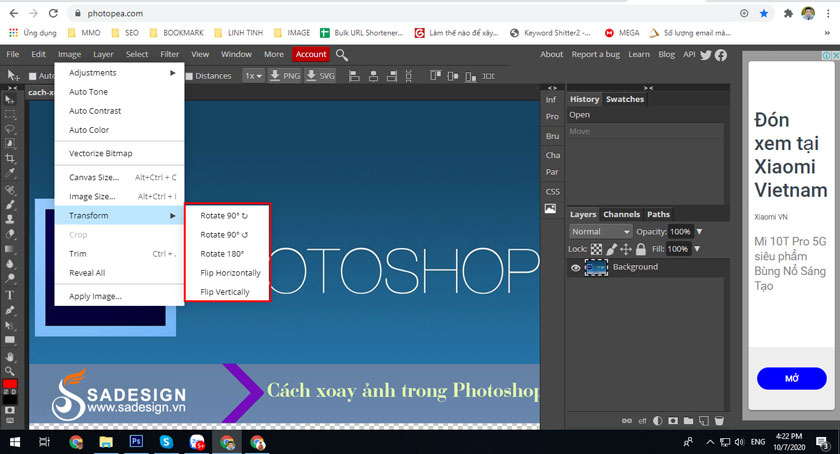Choose Flip Vertically
Image resolution: width=840 pixels, height=454 pixels.
point(227,292)
